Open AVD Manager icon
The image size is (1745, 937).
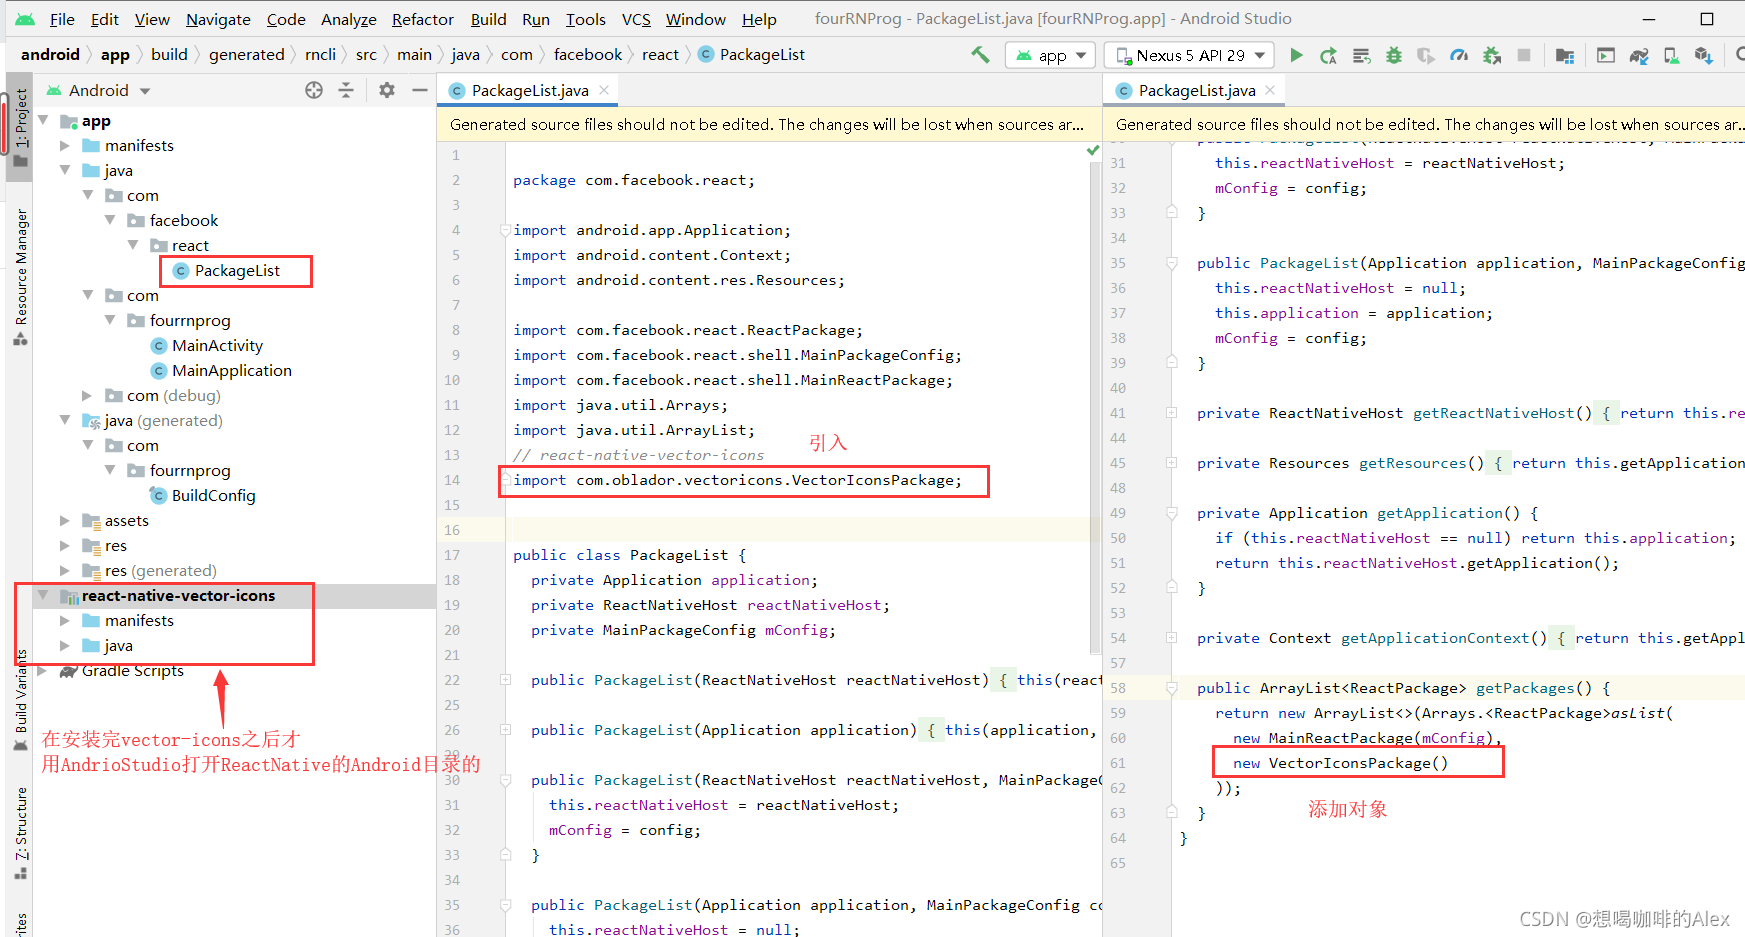pyautogui.click(x=1671, y=55)
